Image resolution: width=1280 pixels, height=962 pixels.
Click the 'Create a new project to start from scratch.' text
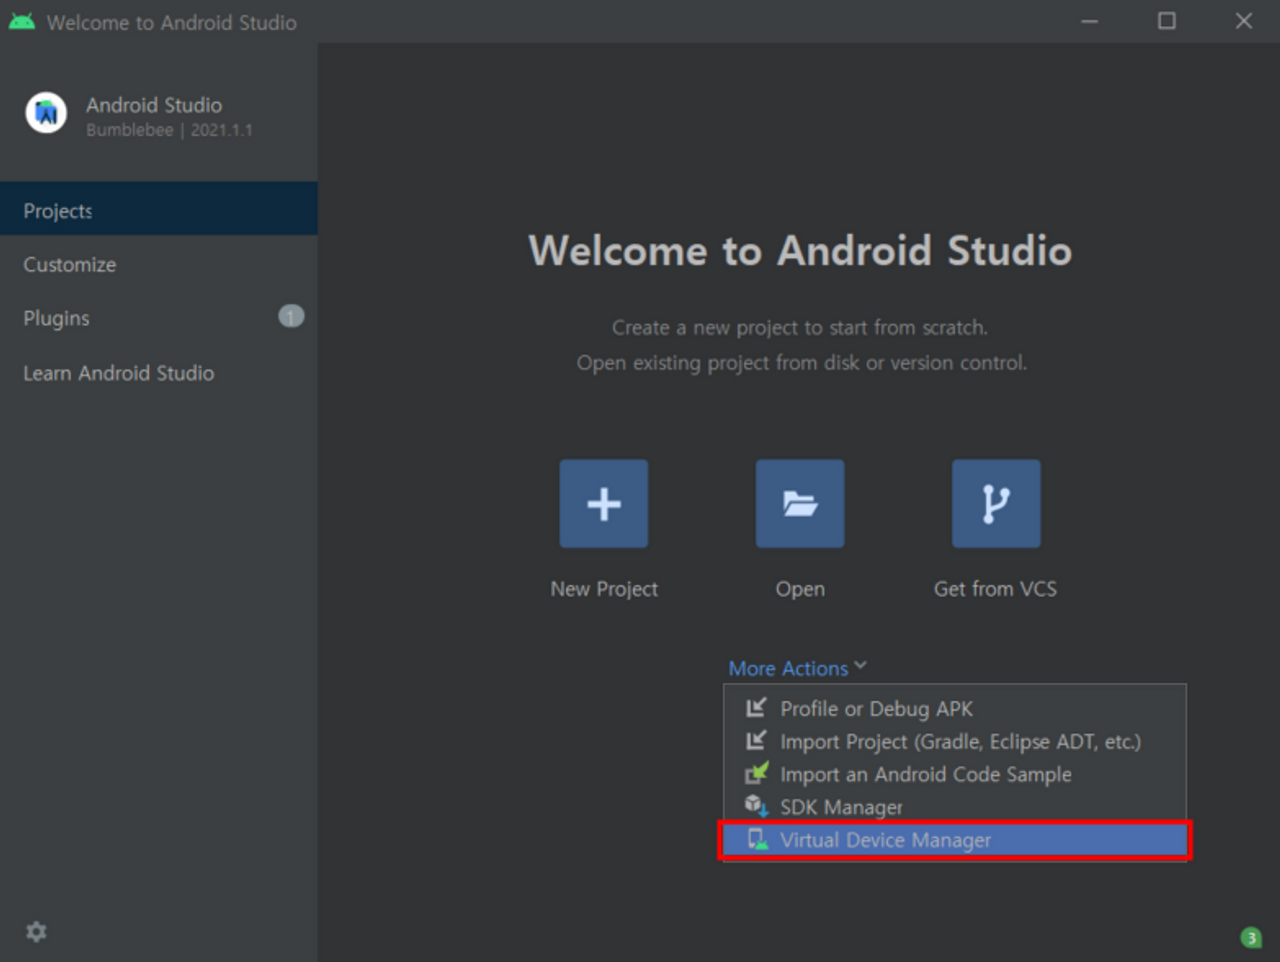pos(800,327)
